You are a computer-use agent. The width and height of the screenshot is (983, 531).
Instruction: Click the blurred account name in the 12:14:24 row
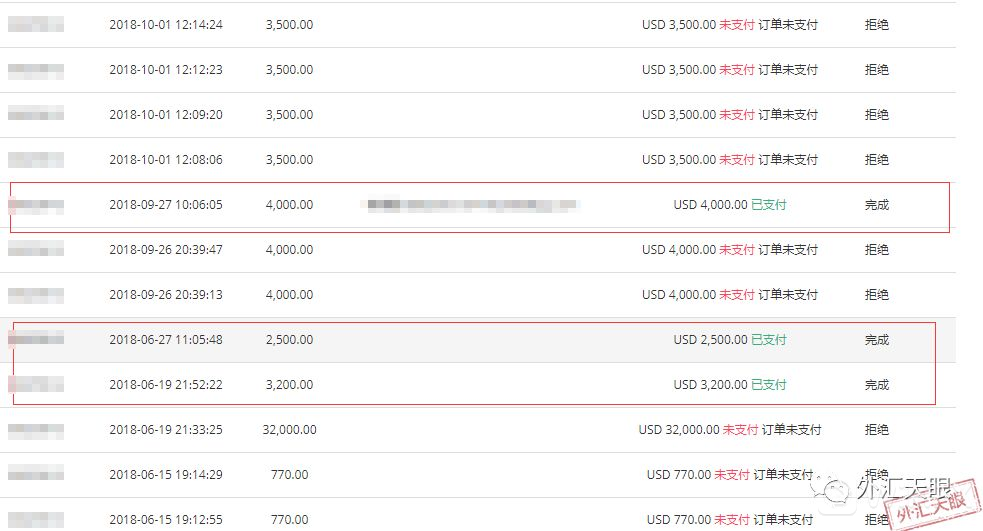[36, 25]
